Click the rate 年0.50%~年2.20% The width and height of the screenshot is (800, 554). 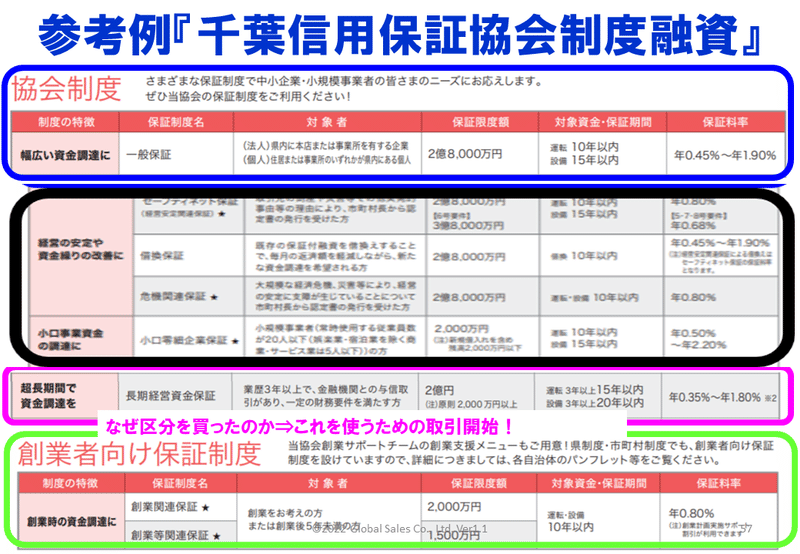(698, 339)
